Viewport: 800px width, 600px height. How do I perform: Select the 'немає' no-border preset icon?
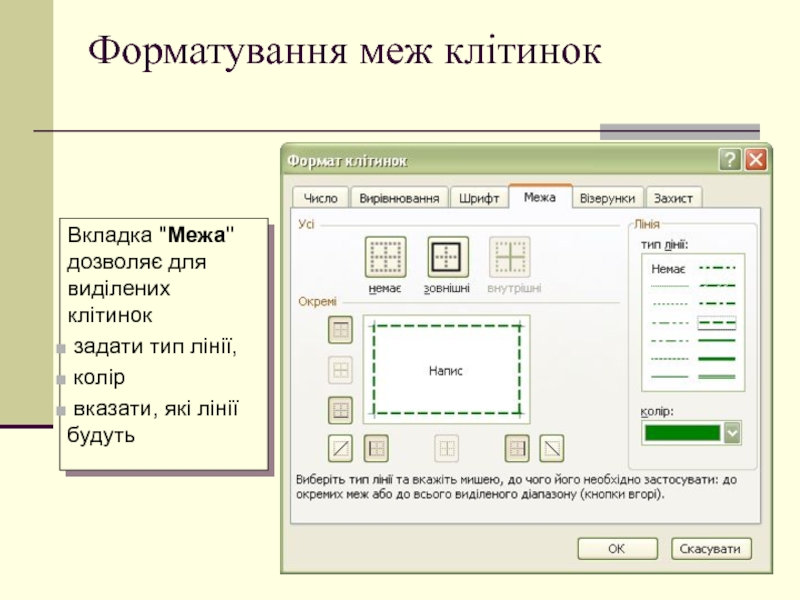click(385, 257)
